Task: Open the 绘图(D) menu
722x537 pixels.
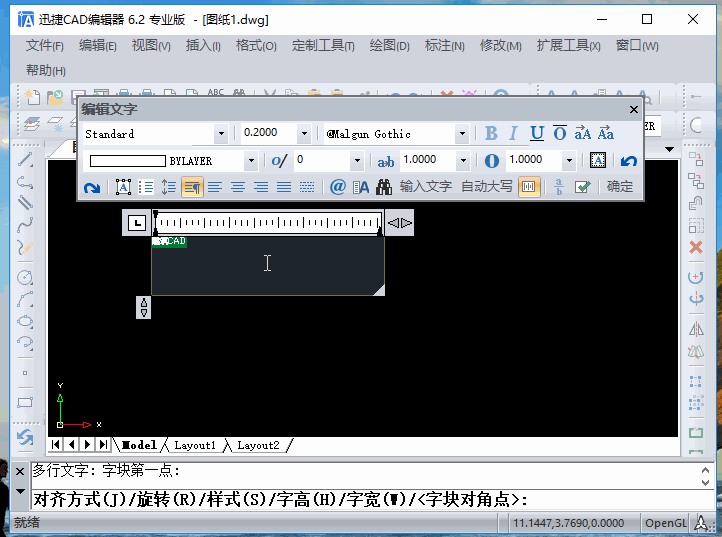Action: click(x=389, y=46)
